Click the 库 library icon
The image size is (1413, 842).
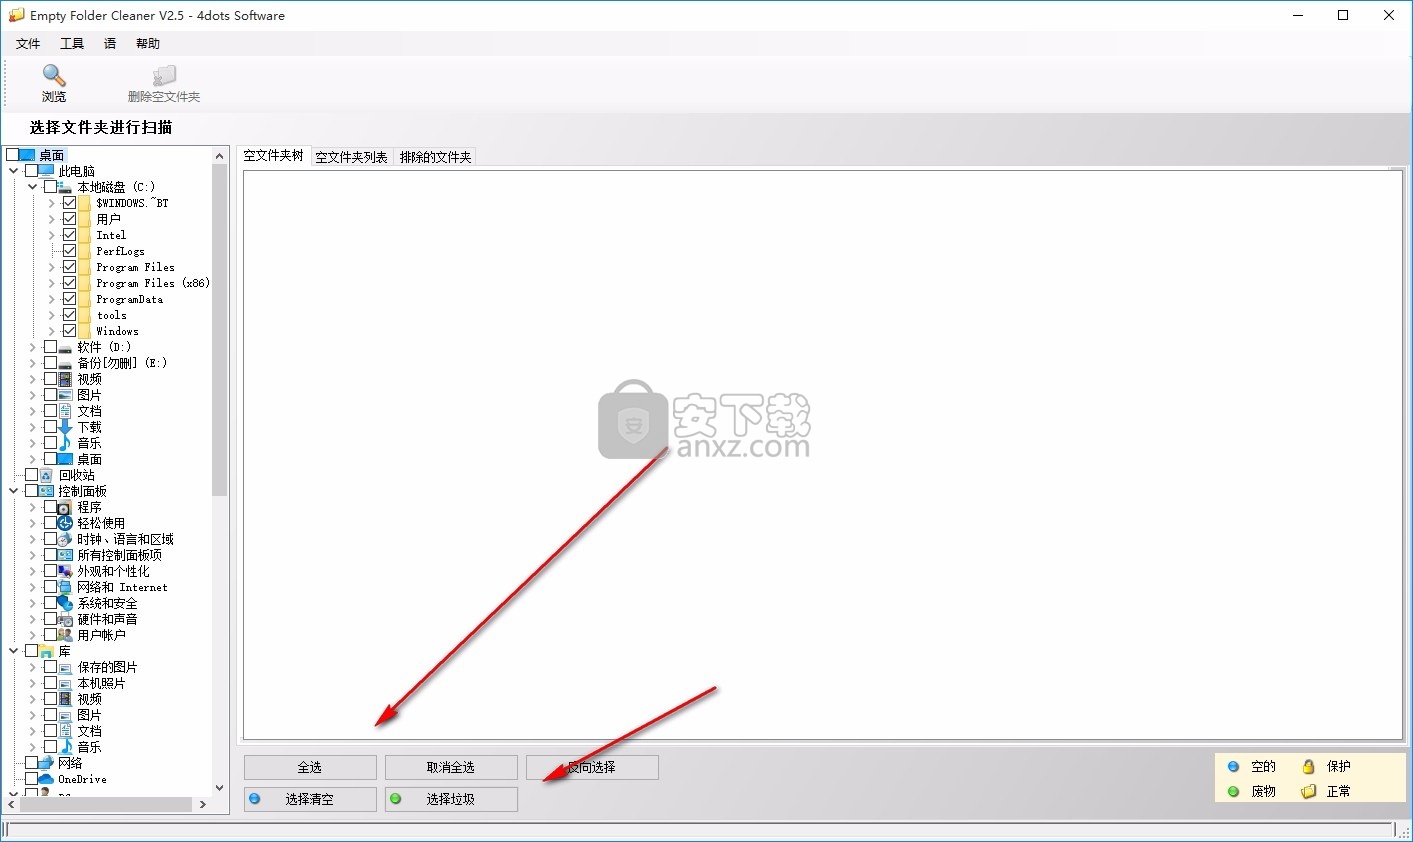pos(46,651)
